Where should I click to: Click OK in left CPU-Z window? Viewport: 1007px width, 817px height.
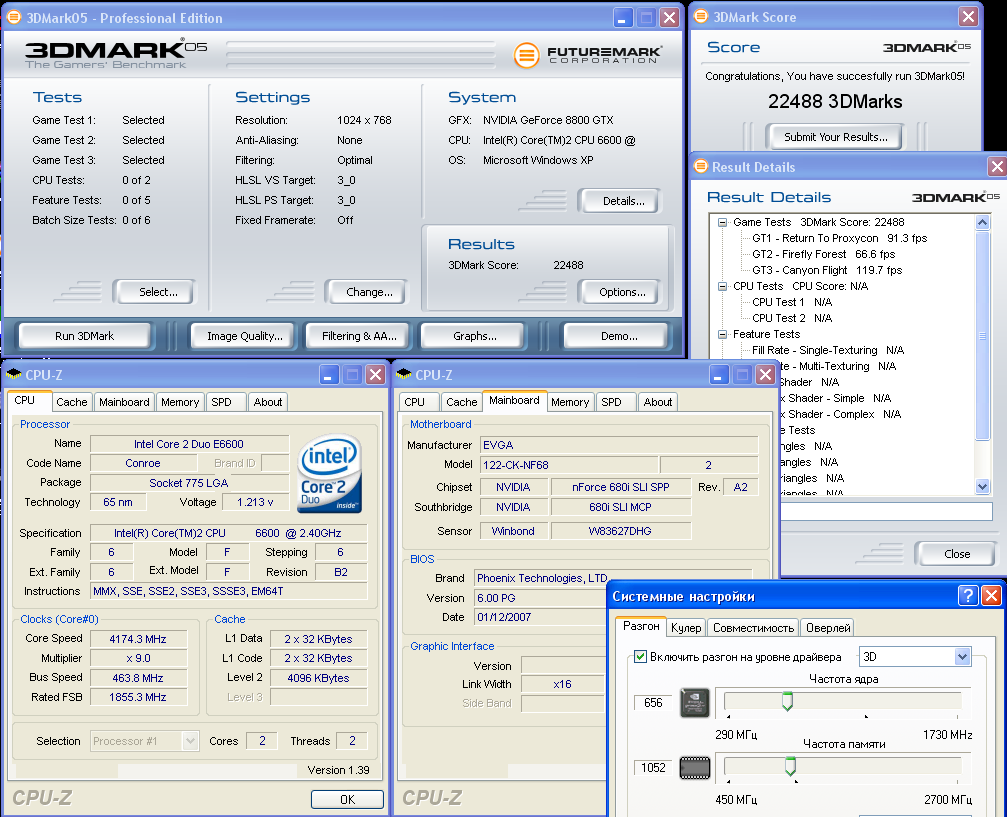click(x=347, y=799)
